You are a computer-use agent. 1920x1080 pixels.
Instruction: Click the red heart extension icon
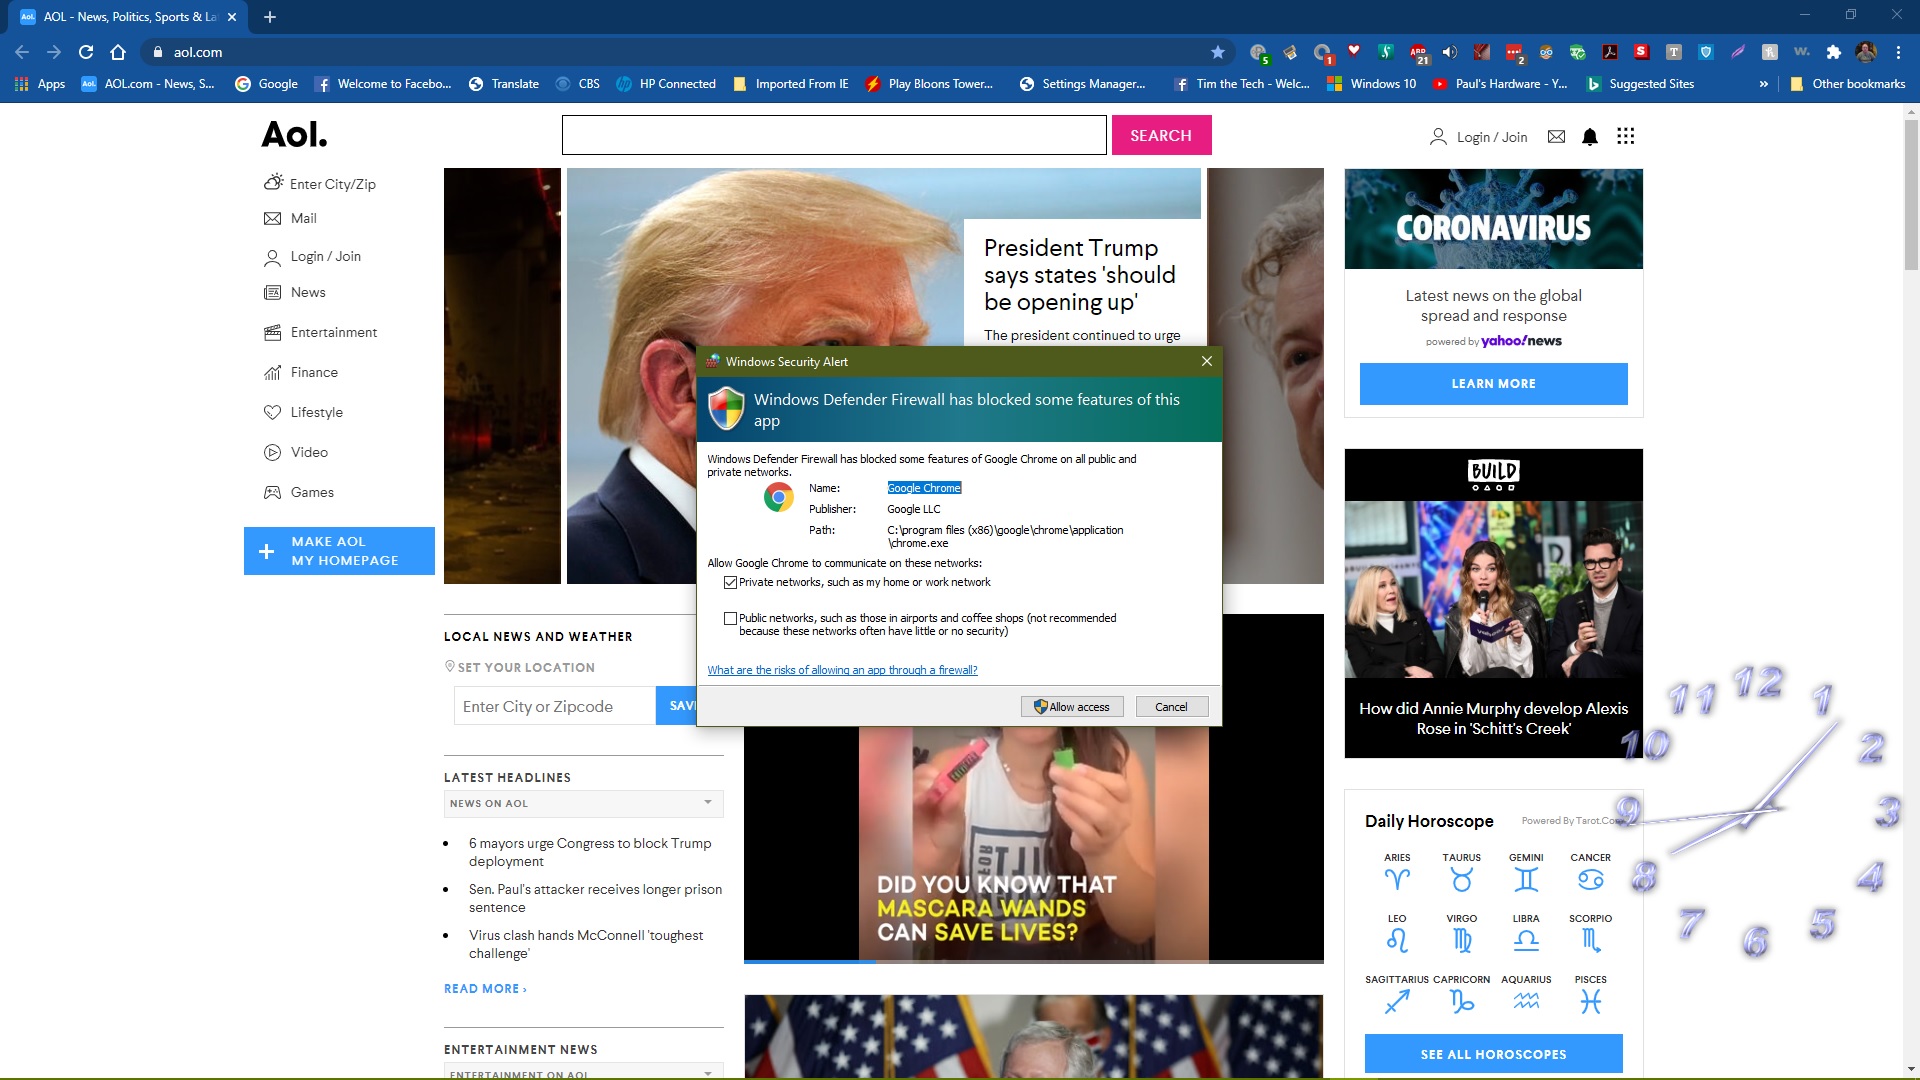pyautogui.click(x=1354, y=50)
